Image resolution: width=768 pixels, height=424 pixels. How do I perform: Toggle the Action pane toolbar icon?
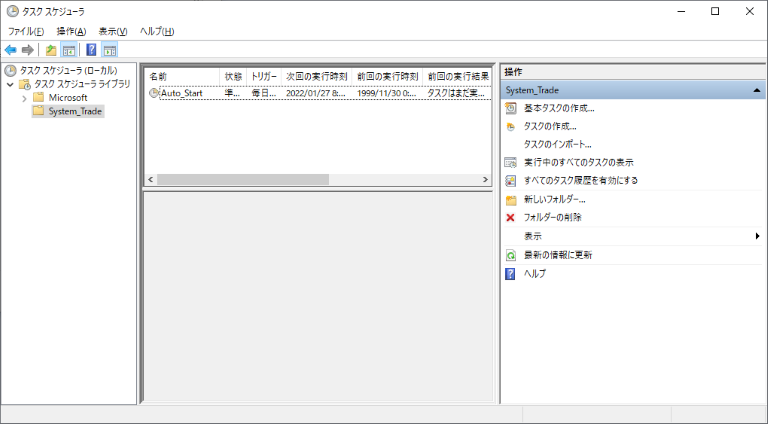click(109, 50)
